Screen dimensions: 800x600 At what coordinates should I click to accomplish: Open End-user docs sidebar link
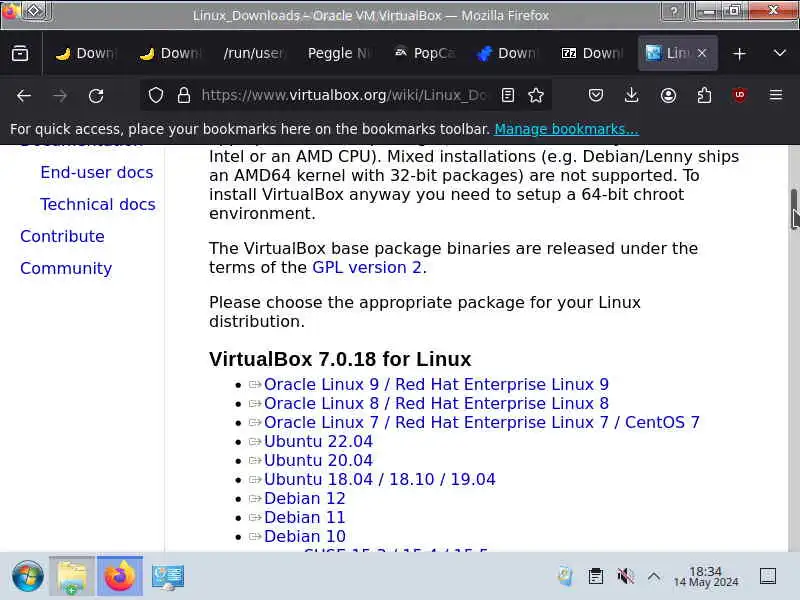[96, 172]
